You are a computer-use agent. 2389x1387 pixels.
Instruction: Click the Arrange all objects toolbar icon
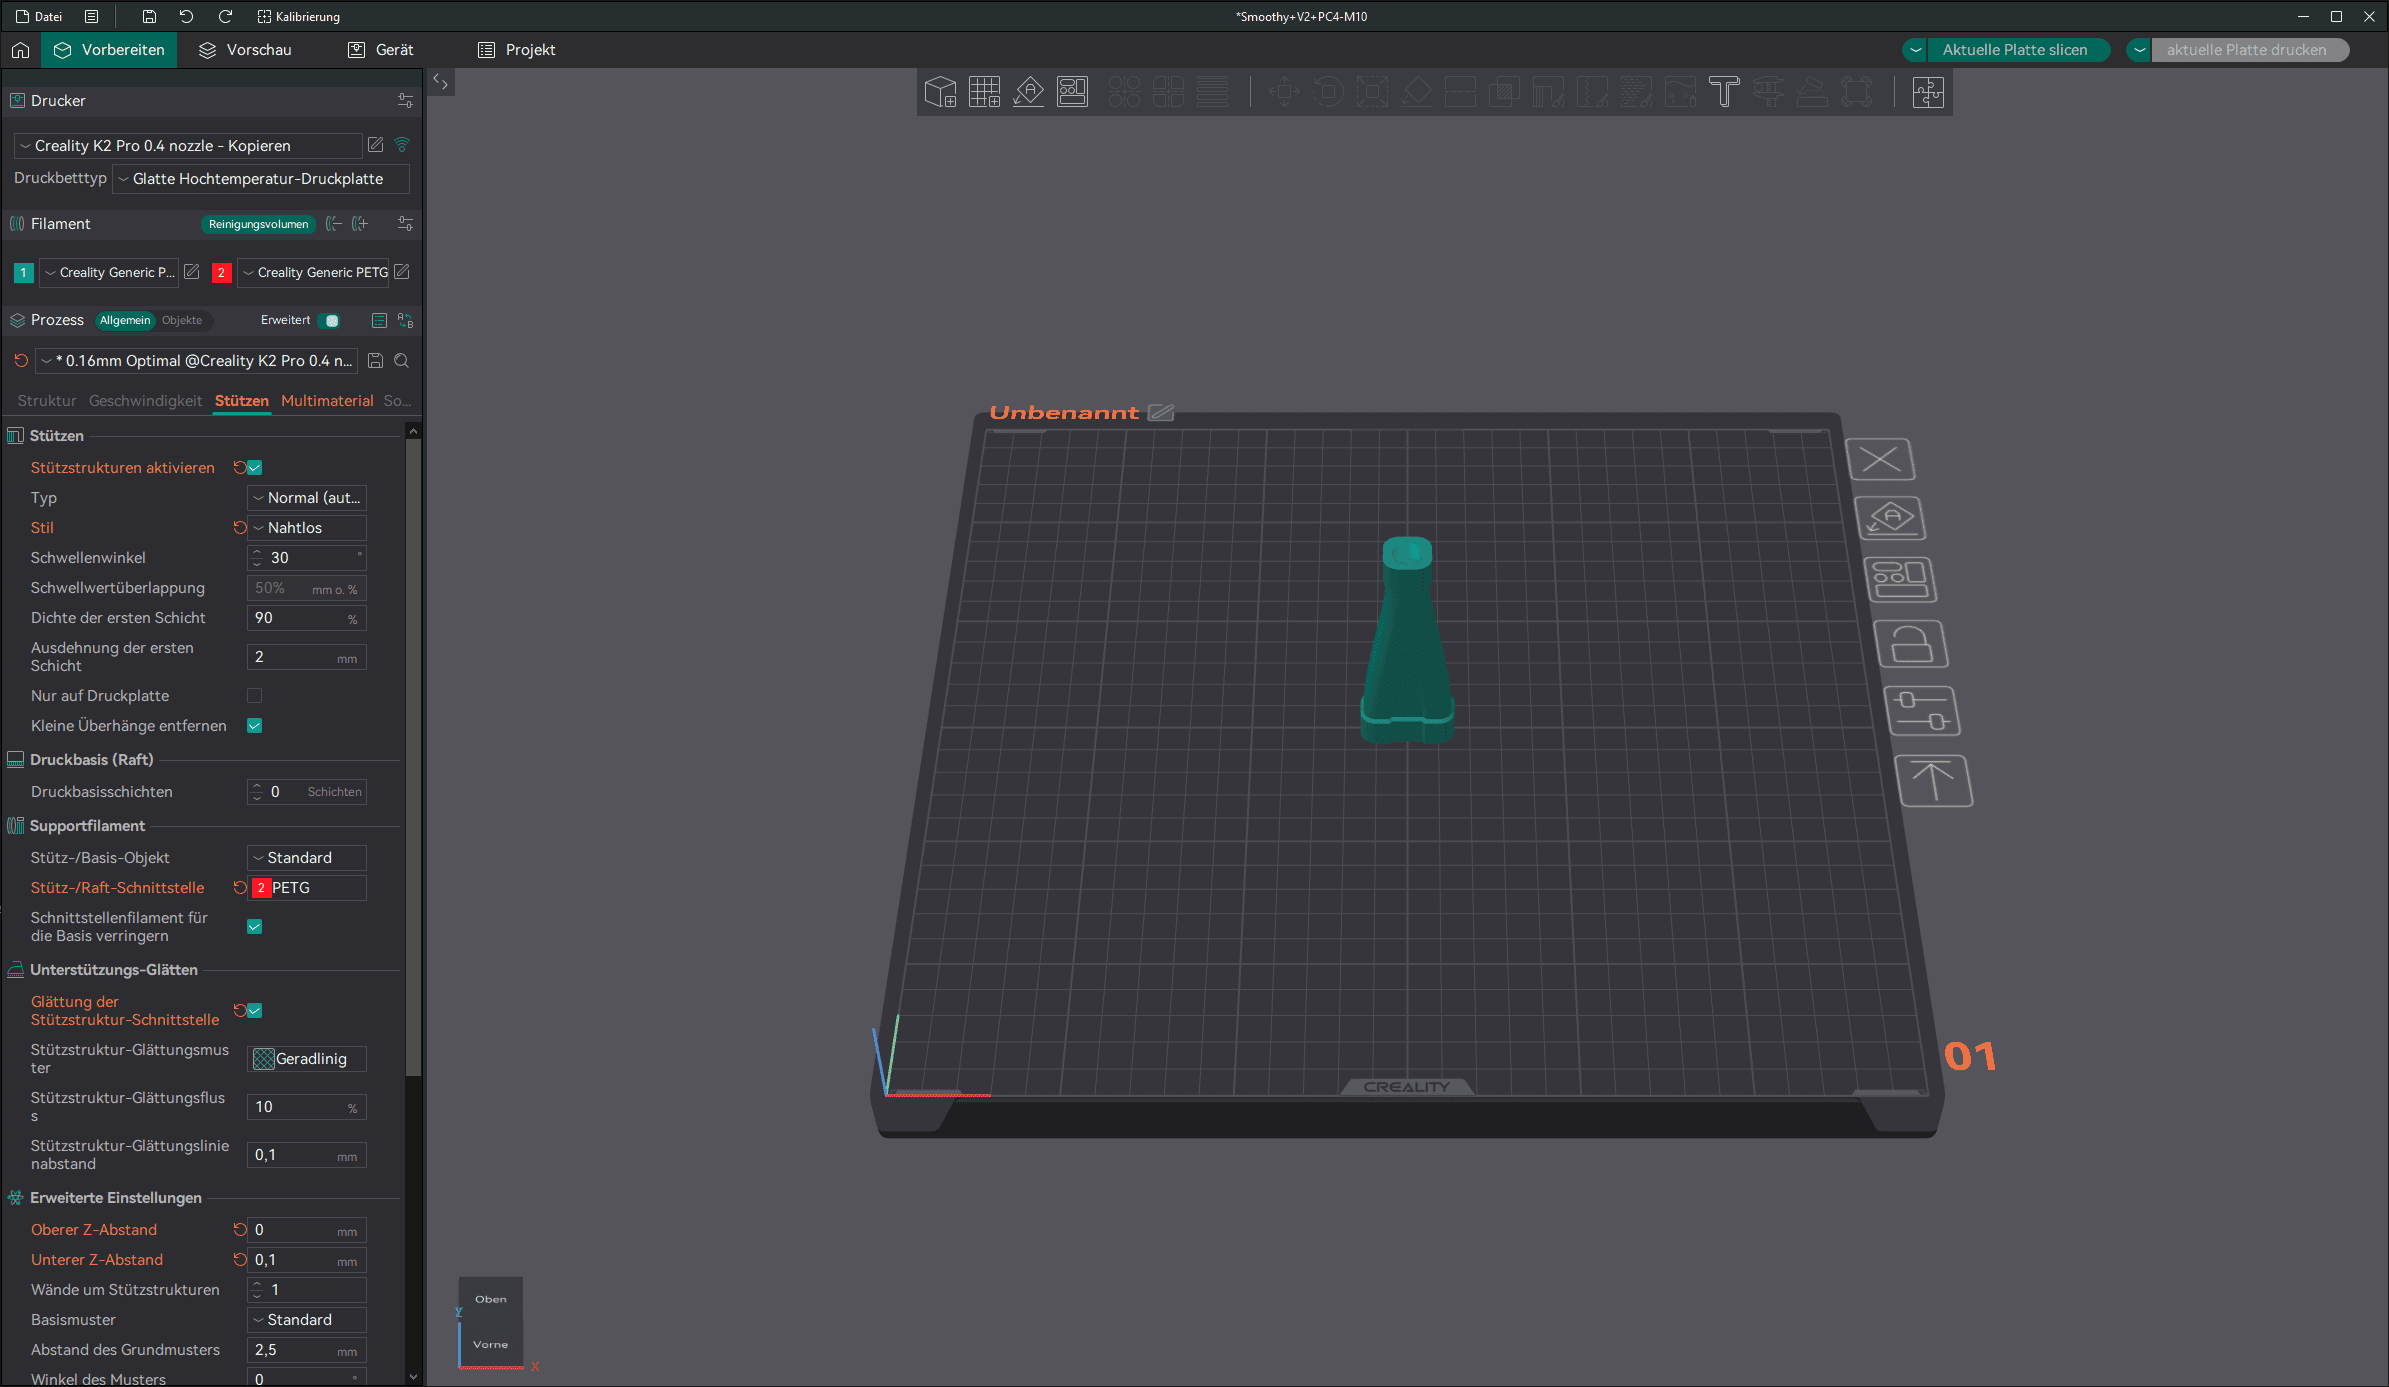pos(1072,92)
